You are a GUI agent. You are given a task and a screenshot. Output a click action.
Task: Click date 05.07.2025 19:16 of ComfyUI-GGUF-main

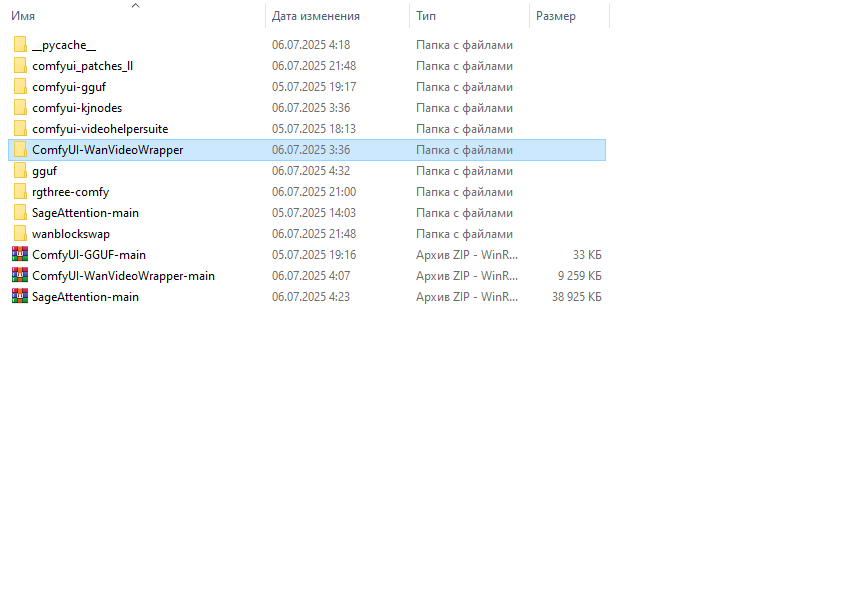(314, 254)
